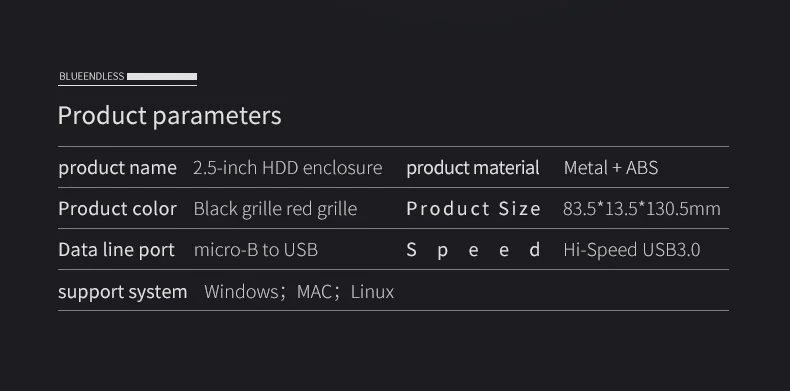Click the Product color label
Screen dimensions: 790x391
117,209
